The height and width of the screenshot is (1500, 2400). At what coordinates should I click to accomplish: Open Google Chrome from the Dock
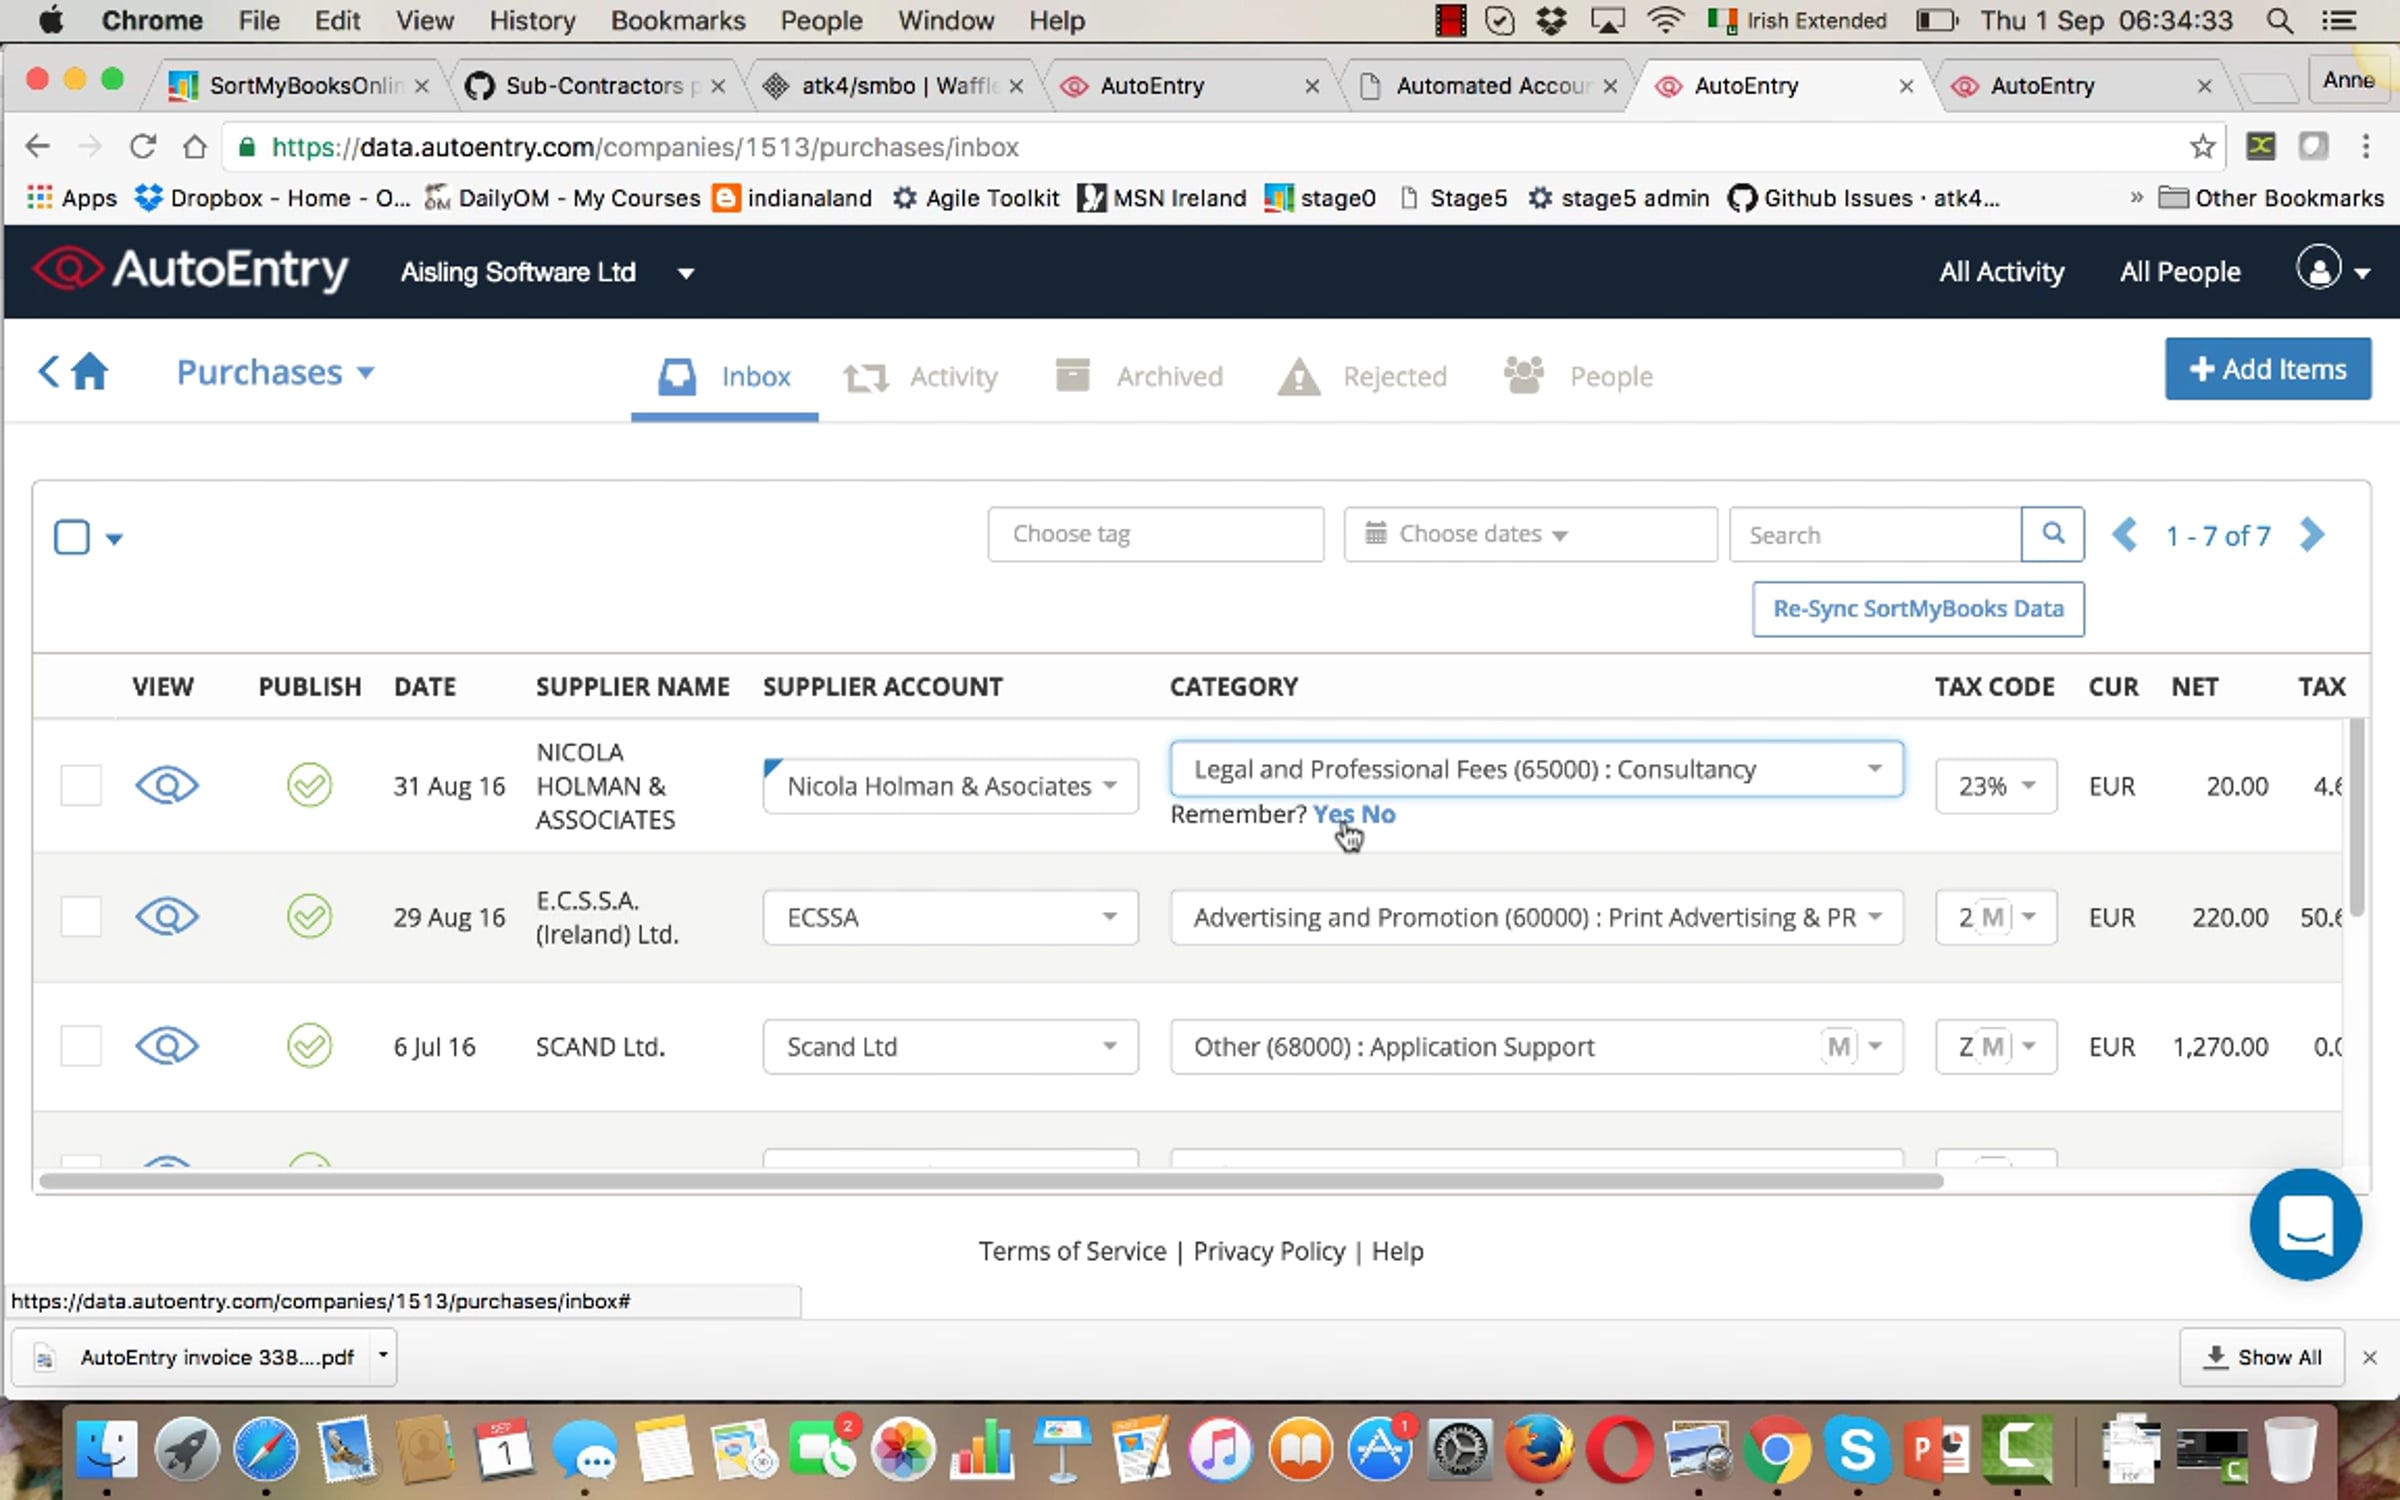coord(1777,1449)
